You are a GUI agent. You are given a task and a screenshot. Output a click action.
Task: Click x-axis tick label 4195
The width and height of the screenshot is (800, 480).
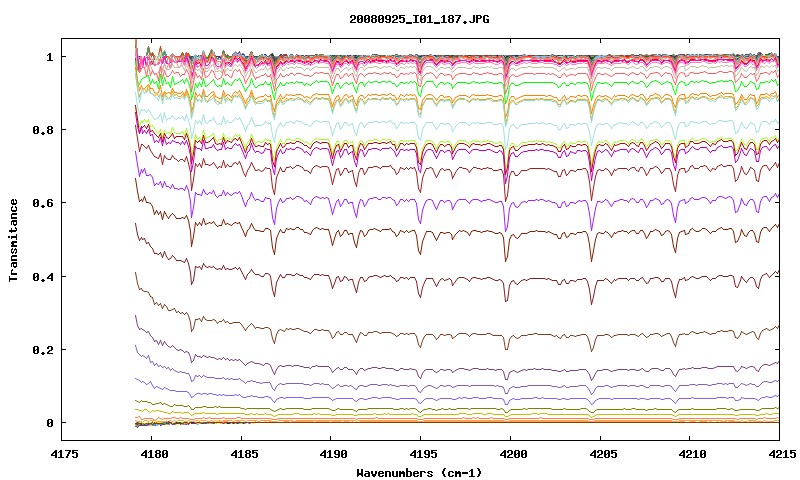[424, 454]
